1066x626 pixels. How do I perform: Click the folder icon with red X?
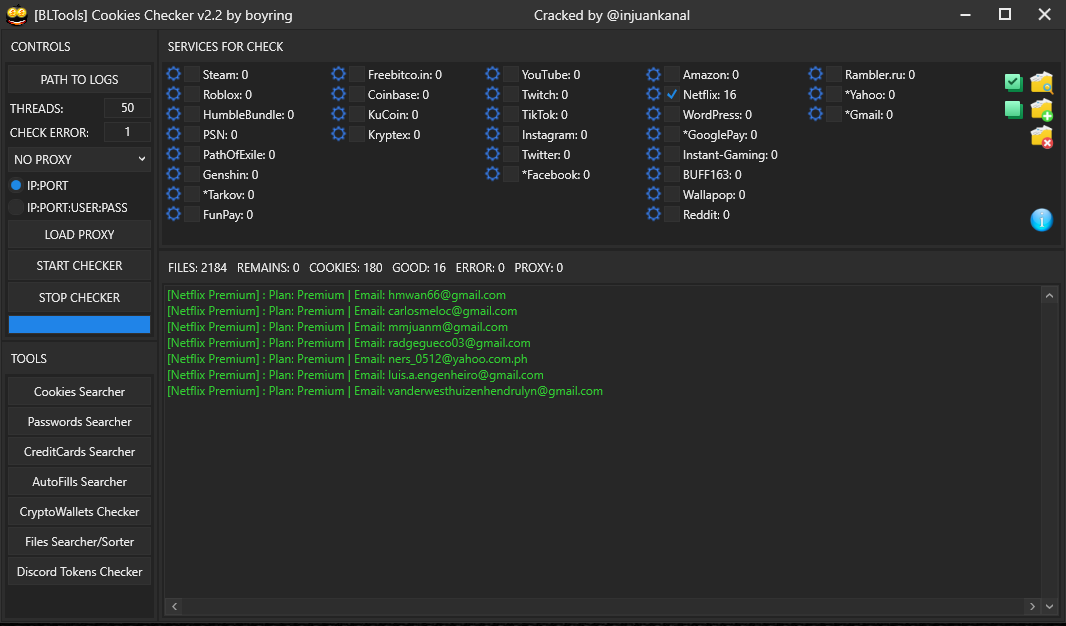point(1042,137)
